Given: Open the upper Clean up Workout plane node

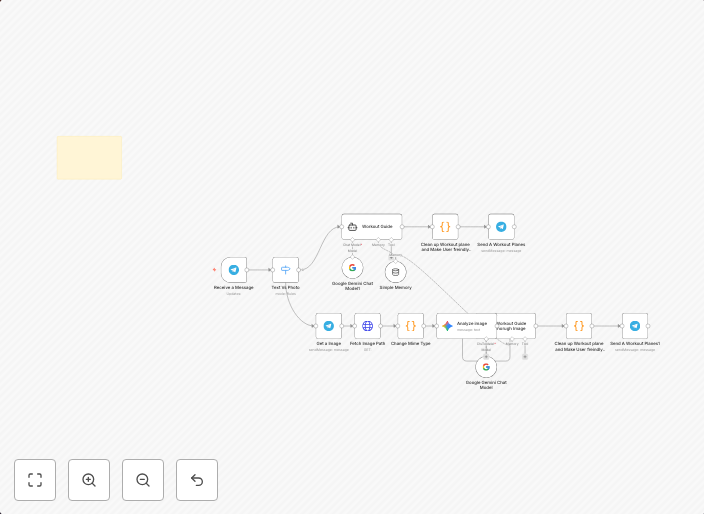Looking at the screenshot, I should click(445, 227).
